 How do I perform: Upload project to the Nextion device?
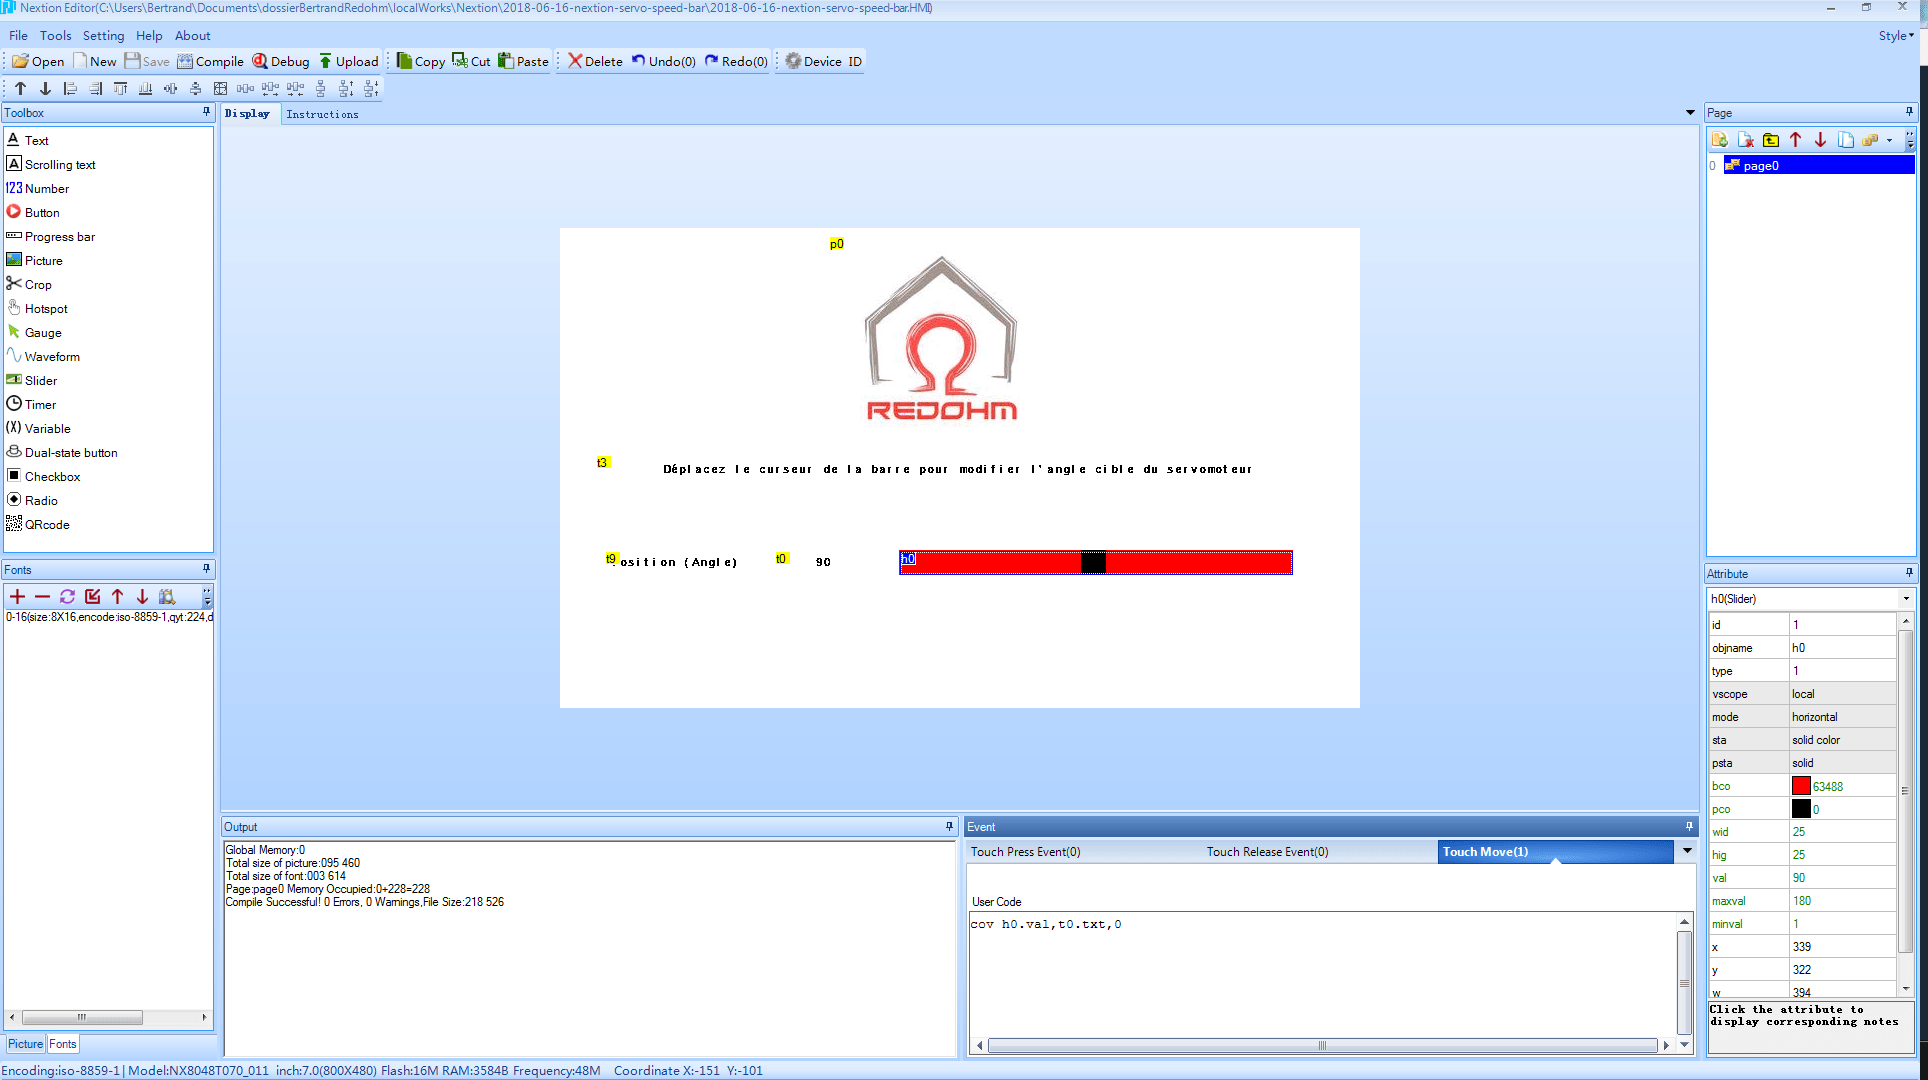348,61
